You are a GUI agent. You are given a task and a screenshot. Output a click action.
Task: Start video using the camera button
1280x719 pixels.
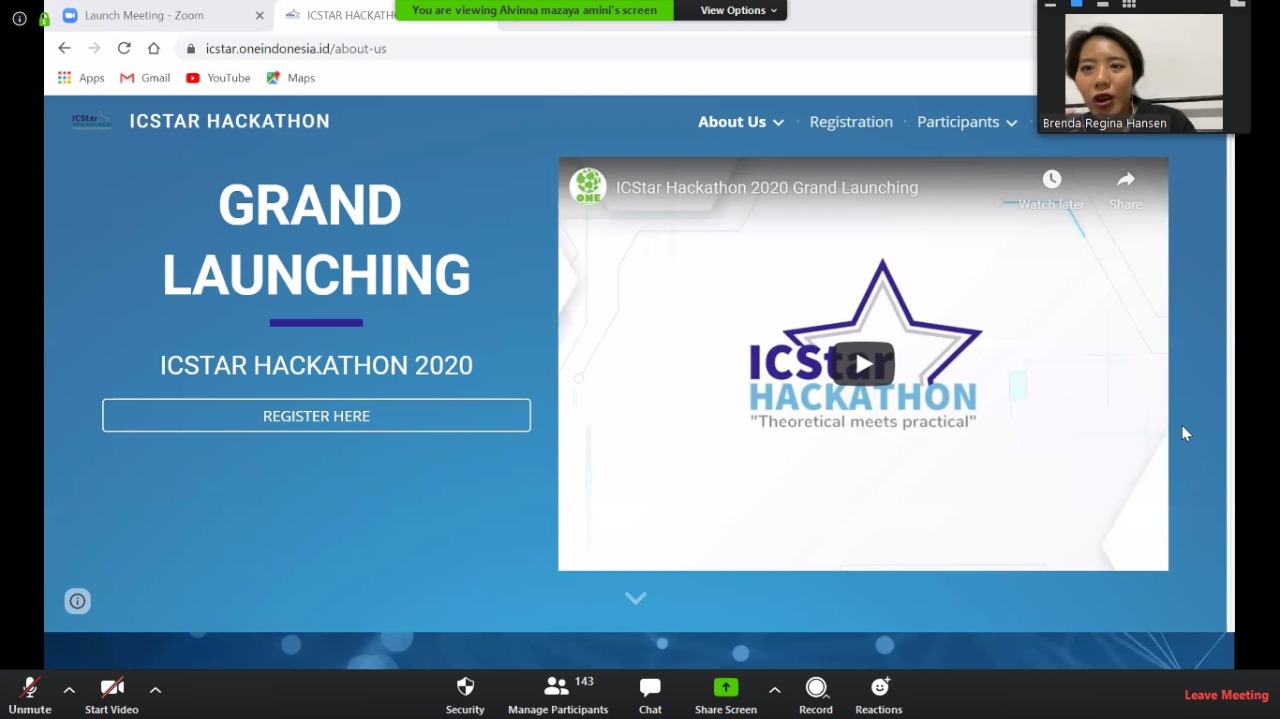(x=111, y=694)
